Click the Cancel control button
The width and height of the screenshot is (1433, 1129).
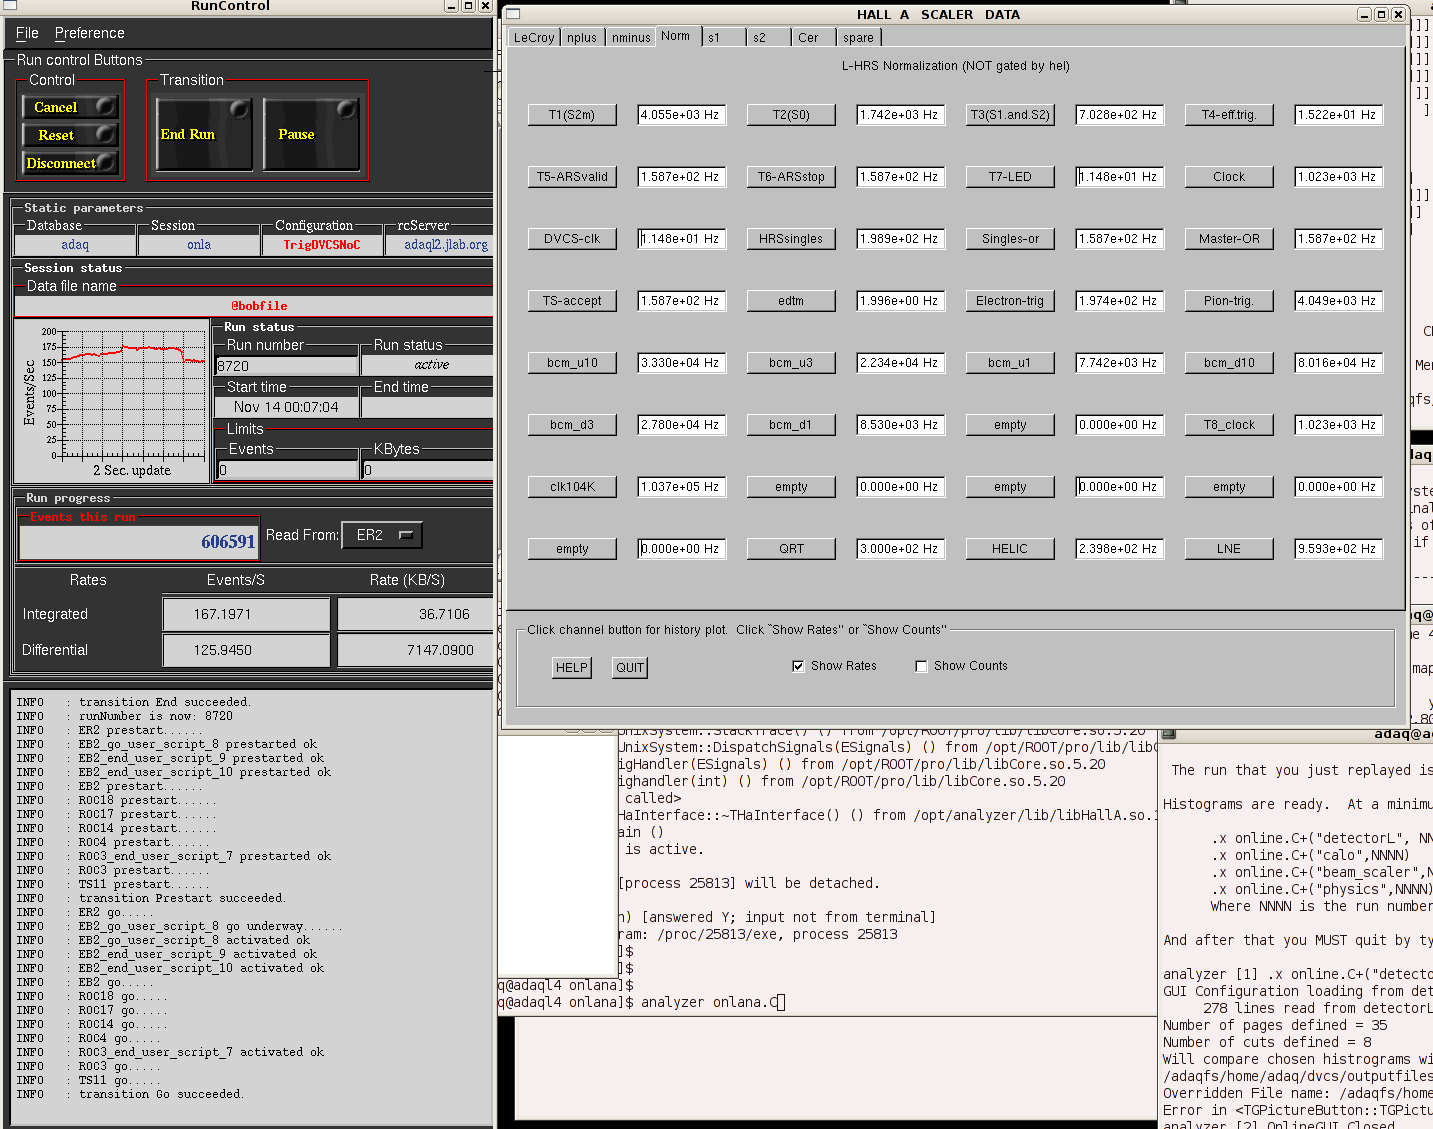click(70, 107)
